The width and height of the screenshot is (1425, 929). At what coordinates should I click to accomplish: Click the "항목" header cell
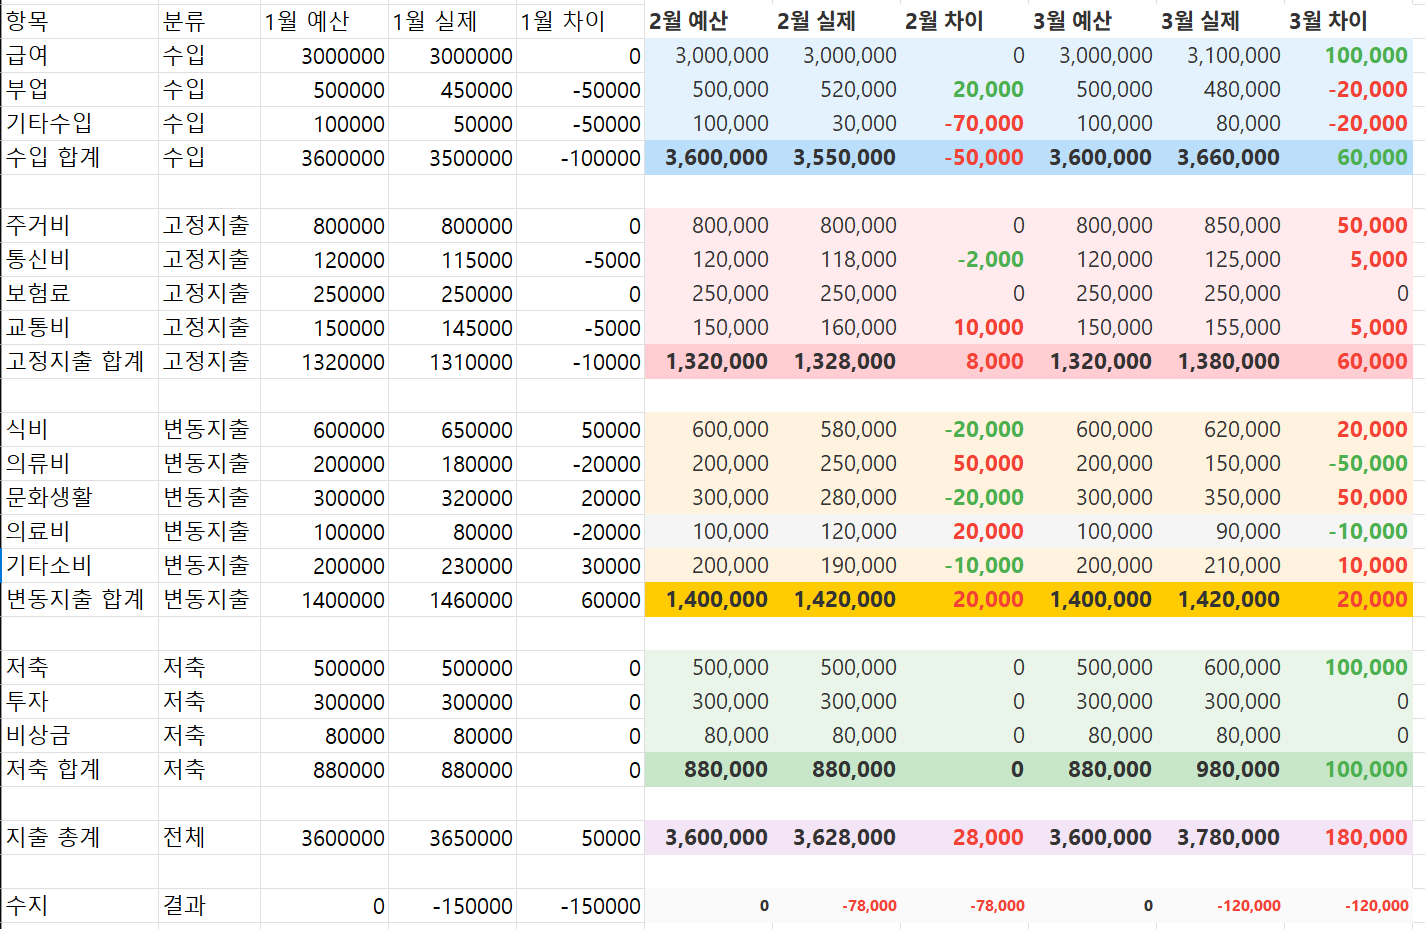[80, 21]
